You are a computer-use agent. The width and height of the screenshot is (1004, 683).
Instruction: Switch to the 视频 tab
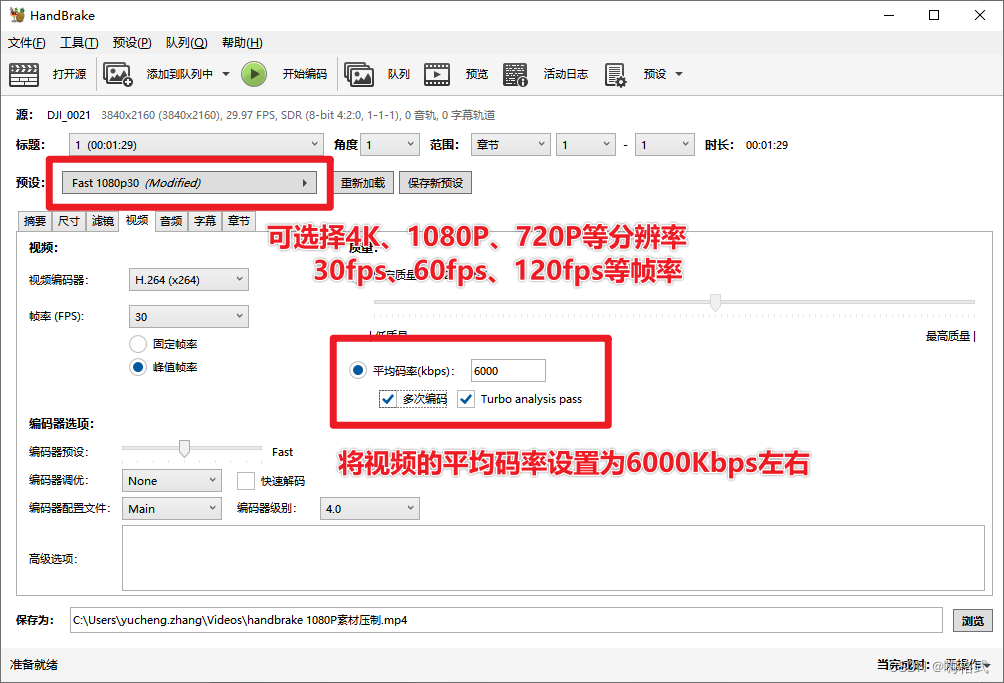pyautogui.click(x=137, y=221)
